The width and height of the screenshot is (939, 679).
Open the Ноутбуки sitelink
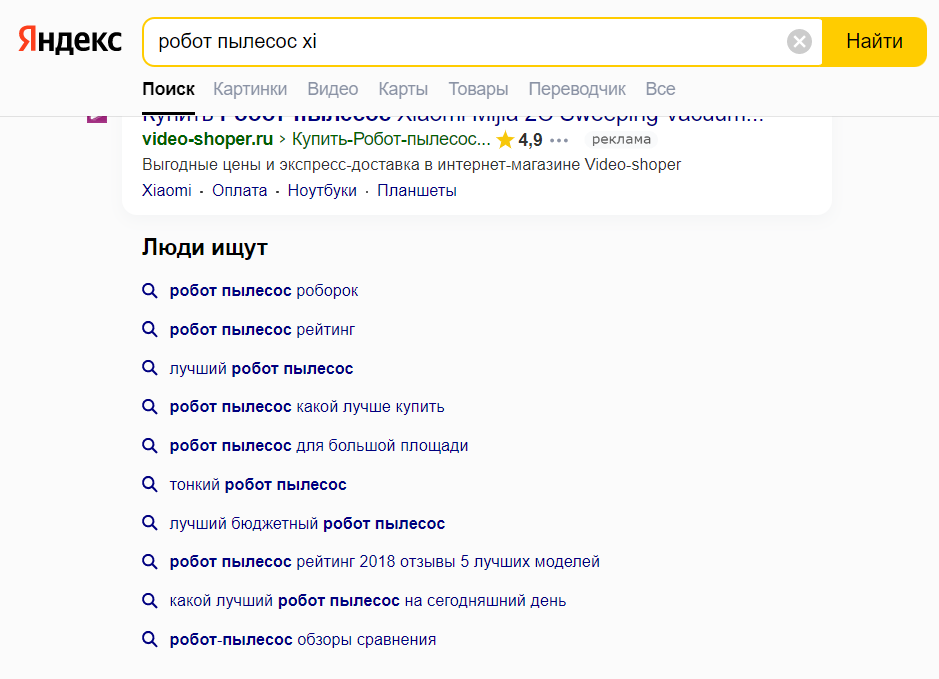click(322, 190)
